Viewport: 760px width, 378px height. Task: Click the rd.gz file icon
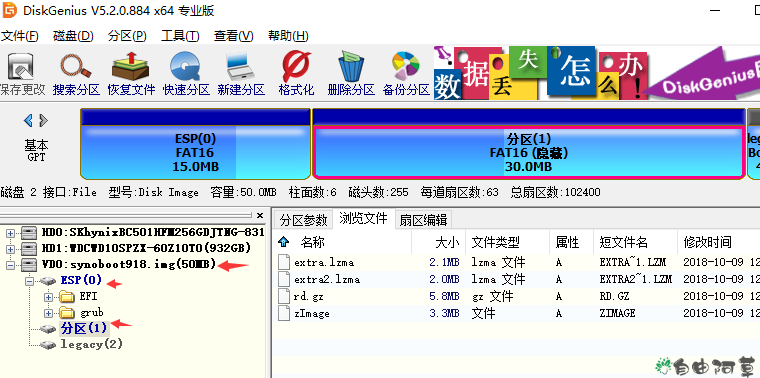pyautogui.click(x=285, y=296)
